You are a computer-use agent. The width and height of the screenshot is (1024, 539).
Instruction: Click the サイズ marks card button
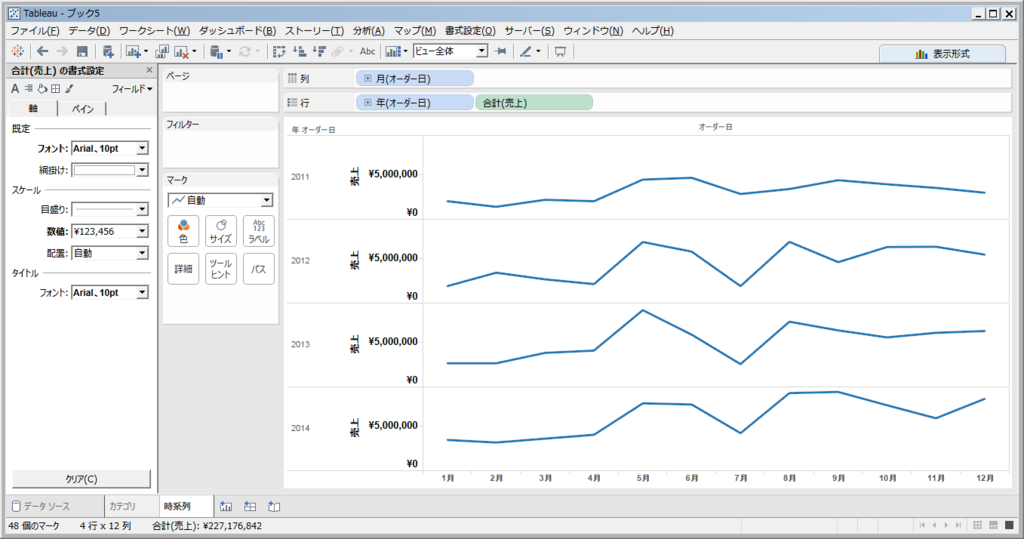point(221,231)
